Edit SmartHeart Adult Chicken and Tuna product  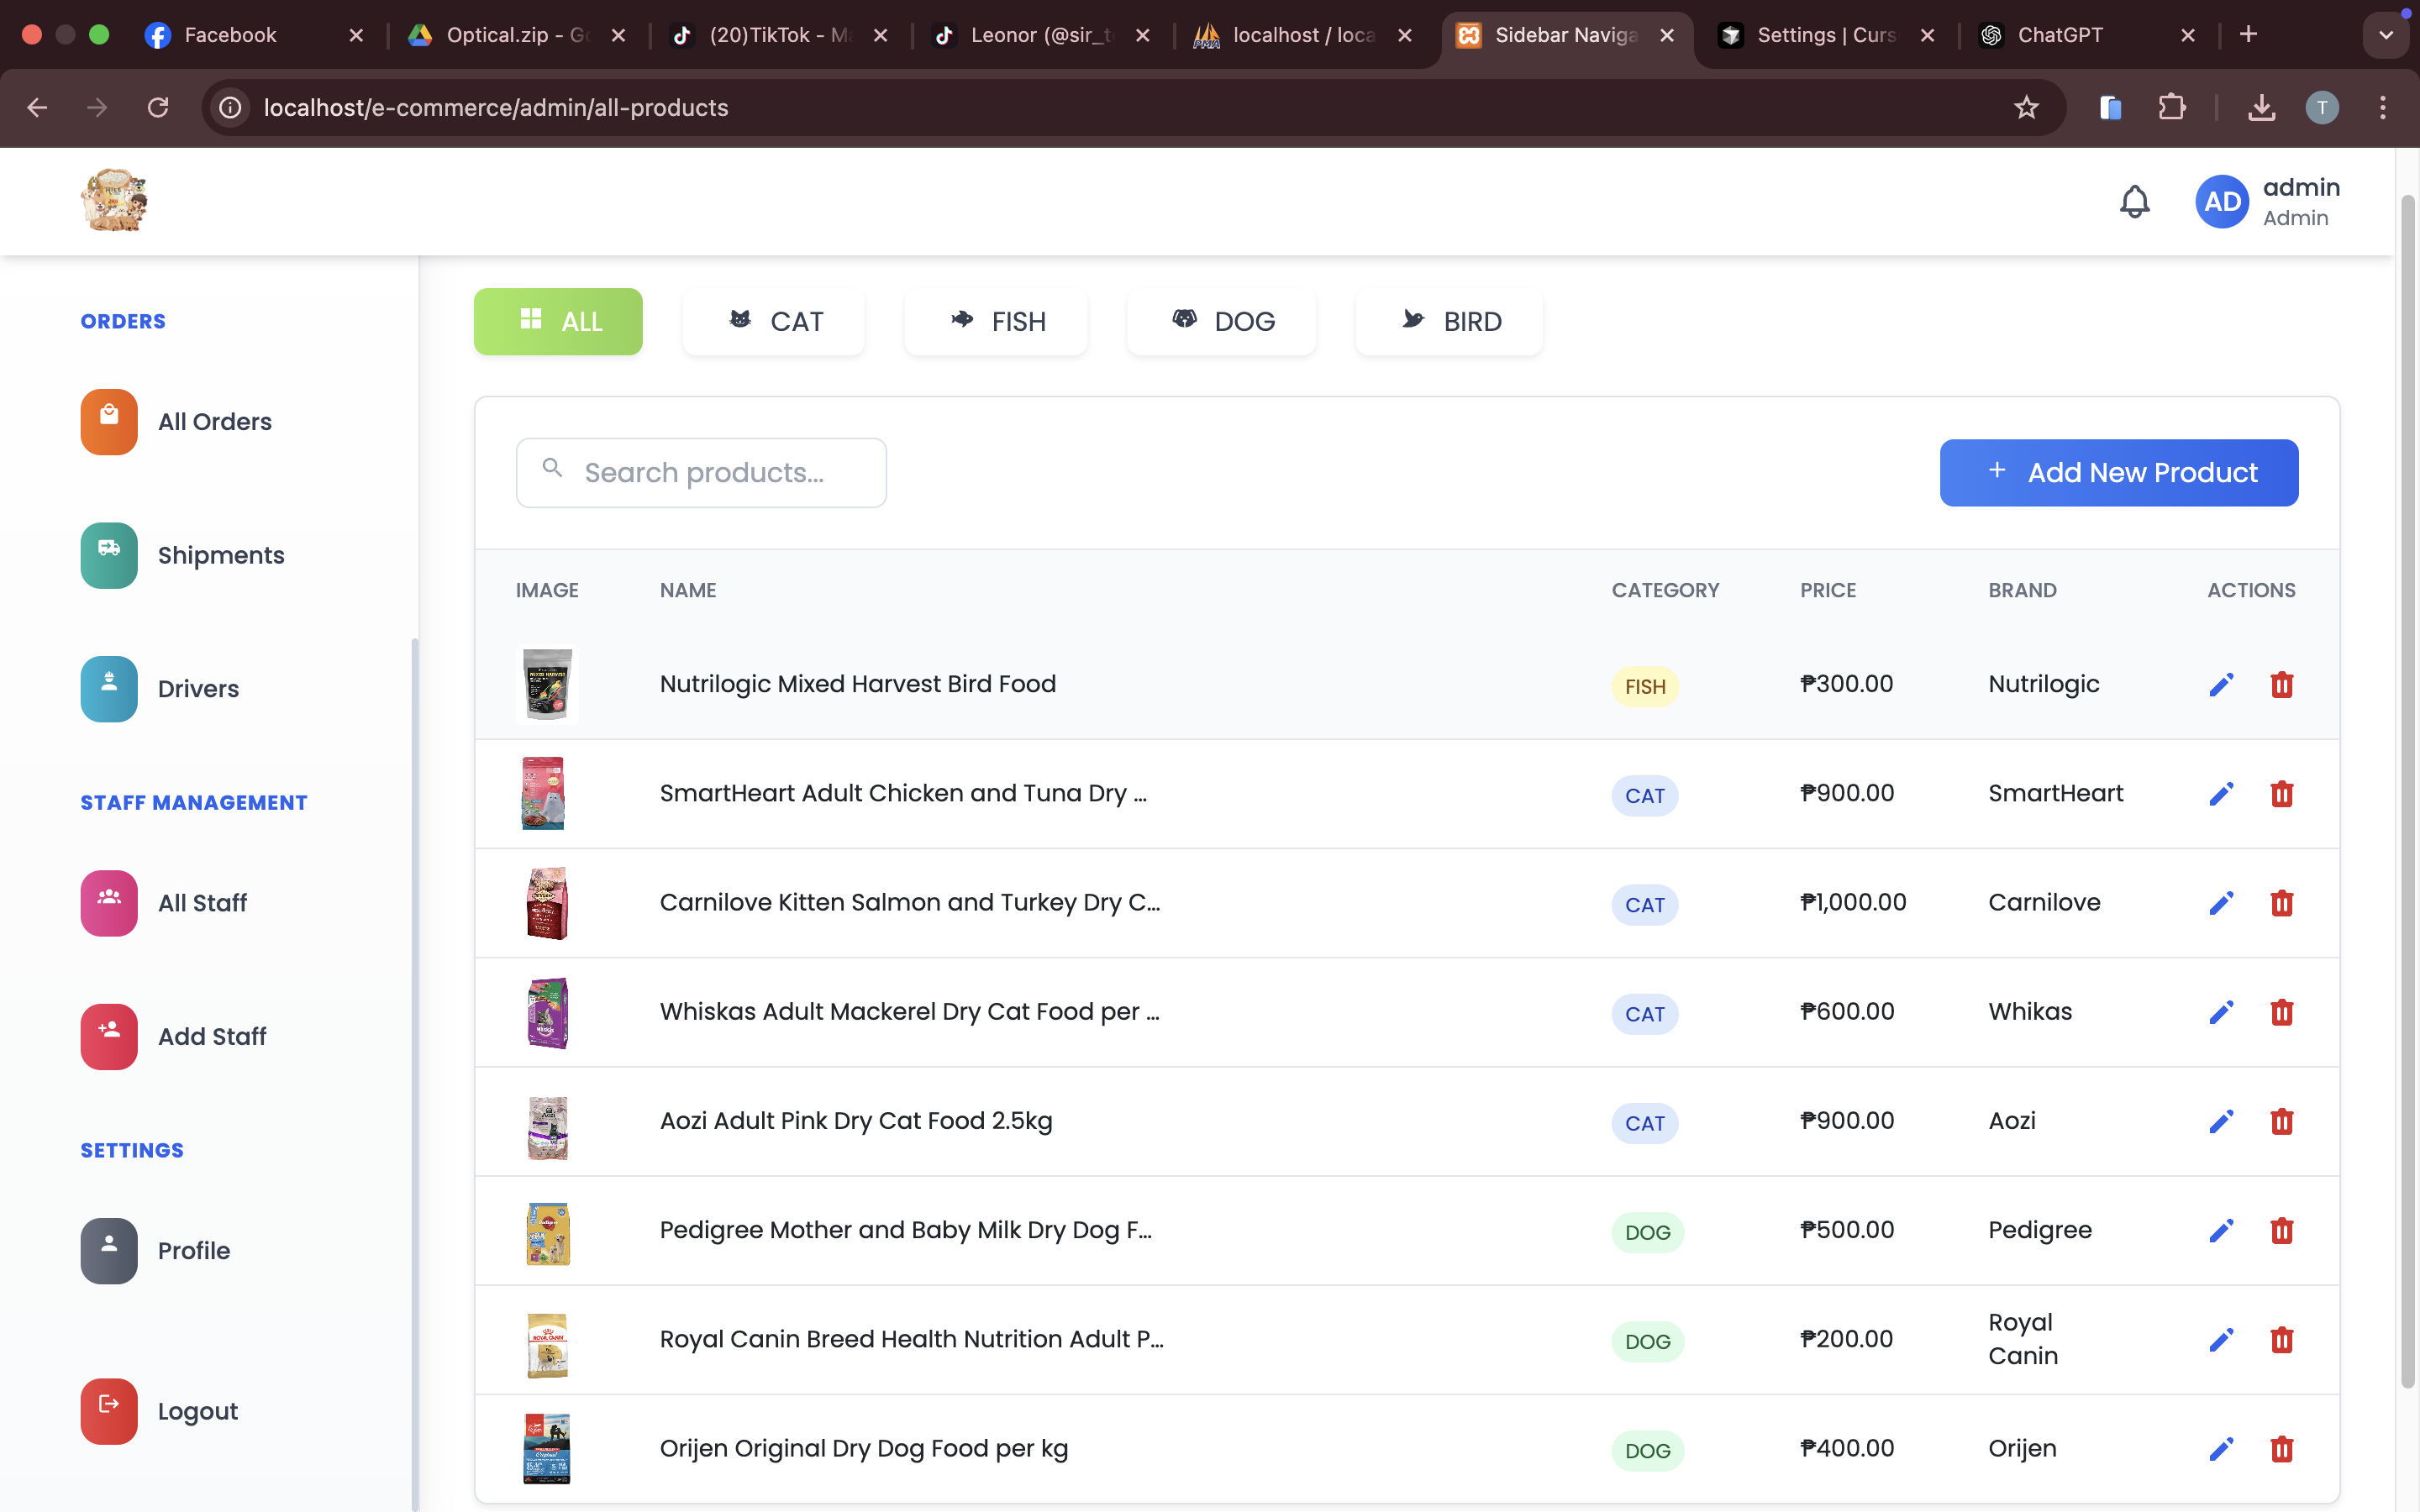[x=2221, y=794]
